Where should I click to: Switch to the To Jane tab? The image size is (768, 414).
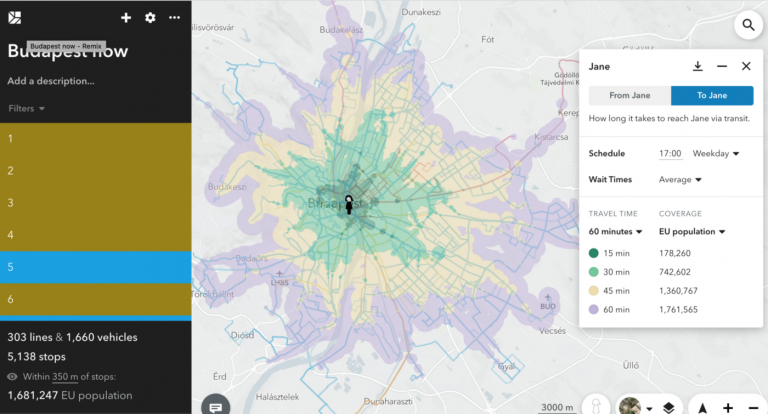712,96
